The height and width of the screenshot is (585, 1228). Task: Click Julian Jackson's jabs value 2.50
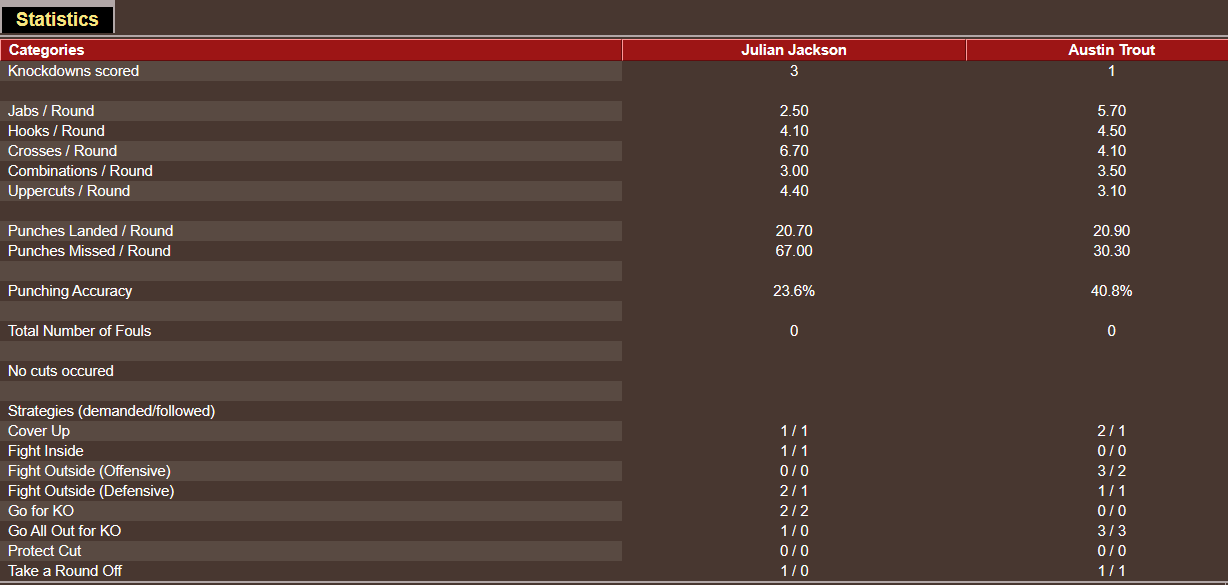794,111
